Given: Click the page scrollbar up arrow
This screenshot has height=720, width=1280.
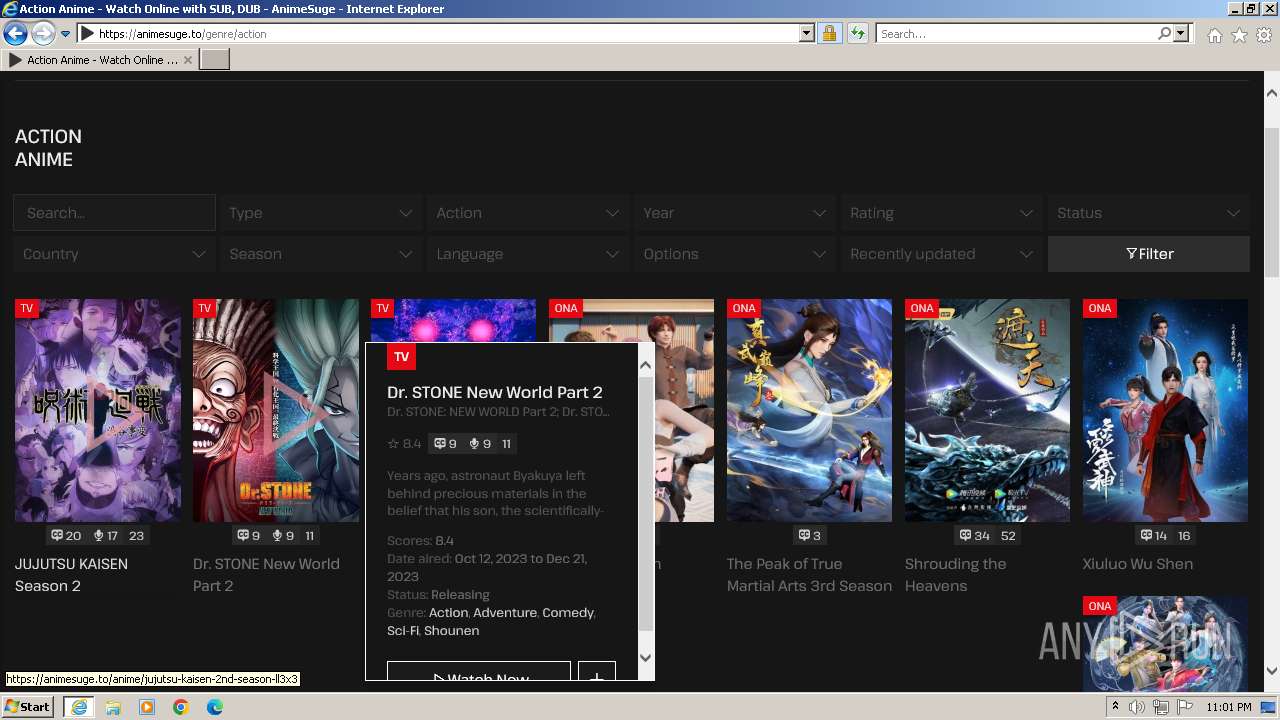Looking at the screenshot, I should coord(1272,94).
